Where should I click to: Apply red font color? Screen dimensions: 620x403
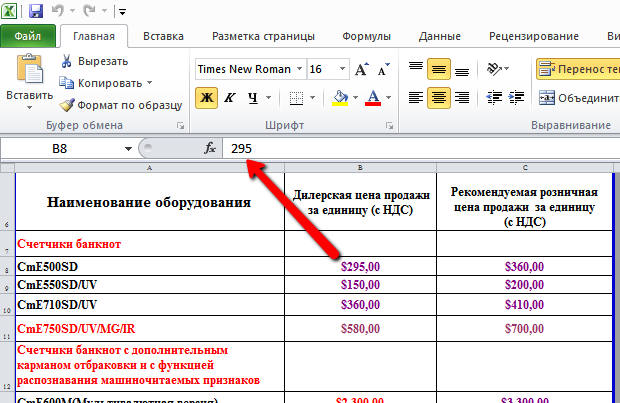point(373,98)
